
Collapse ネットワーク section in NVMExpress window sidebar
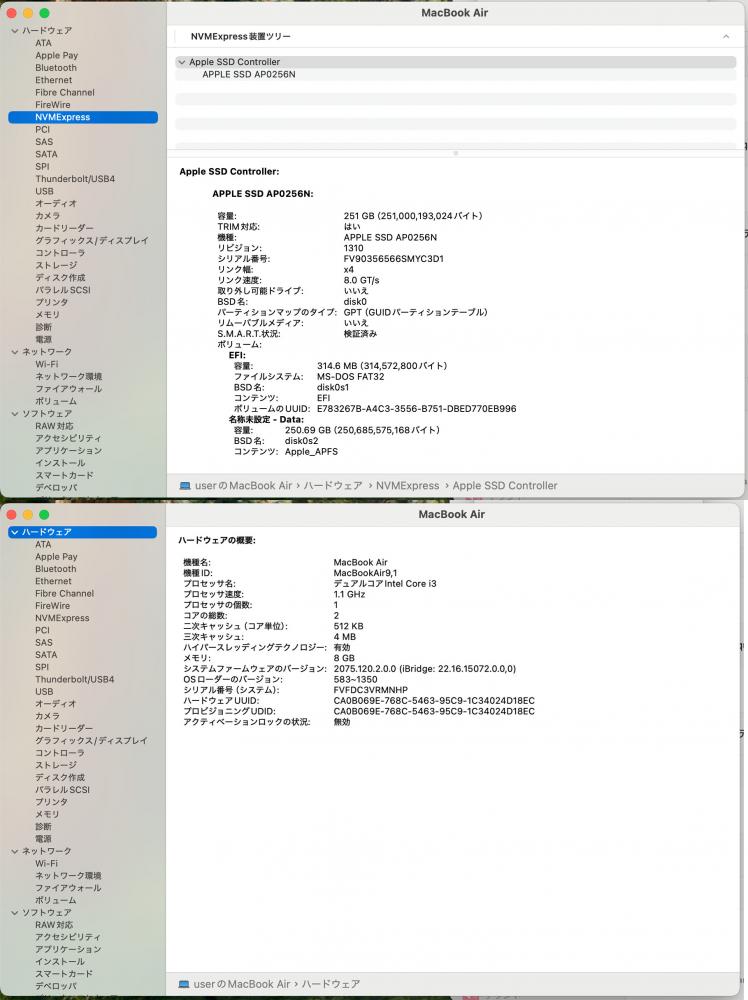tap(15, 352)
